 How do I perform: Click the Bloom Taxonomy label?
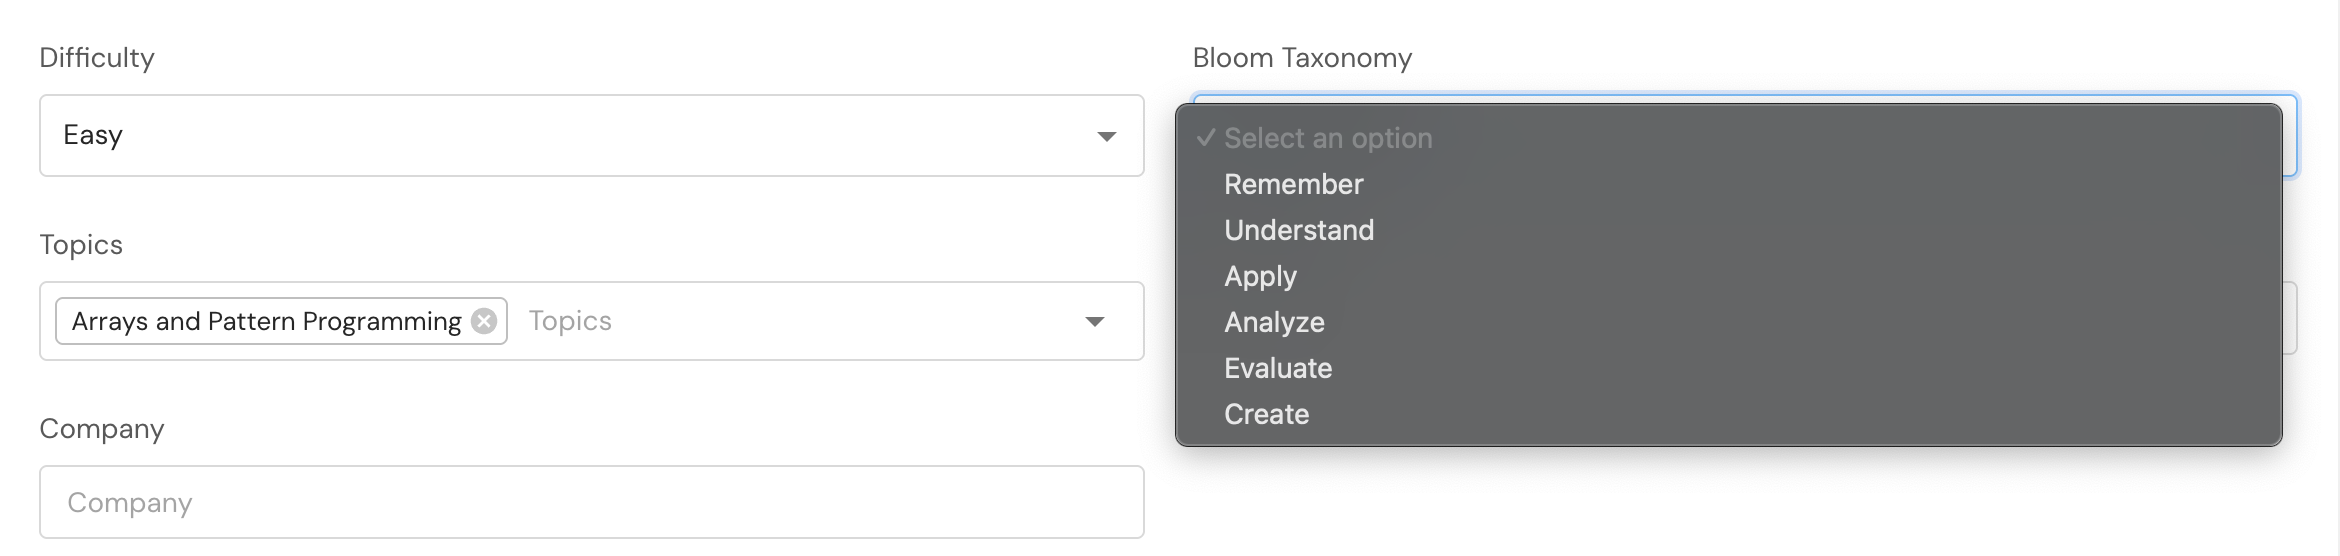click(1302, 58)
